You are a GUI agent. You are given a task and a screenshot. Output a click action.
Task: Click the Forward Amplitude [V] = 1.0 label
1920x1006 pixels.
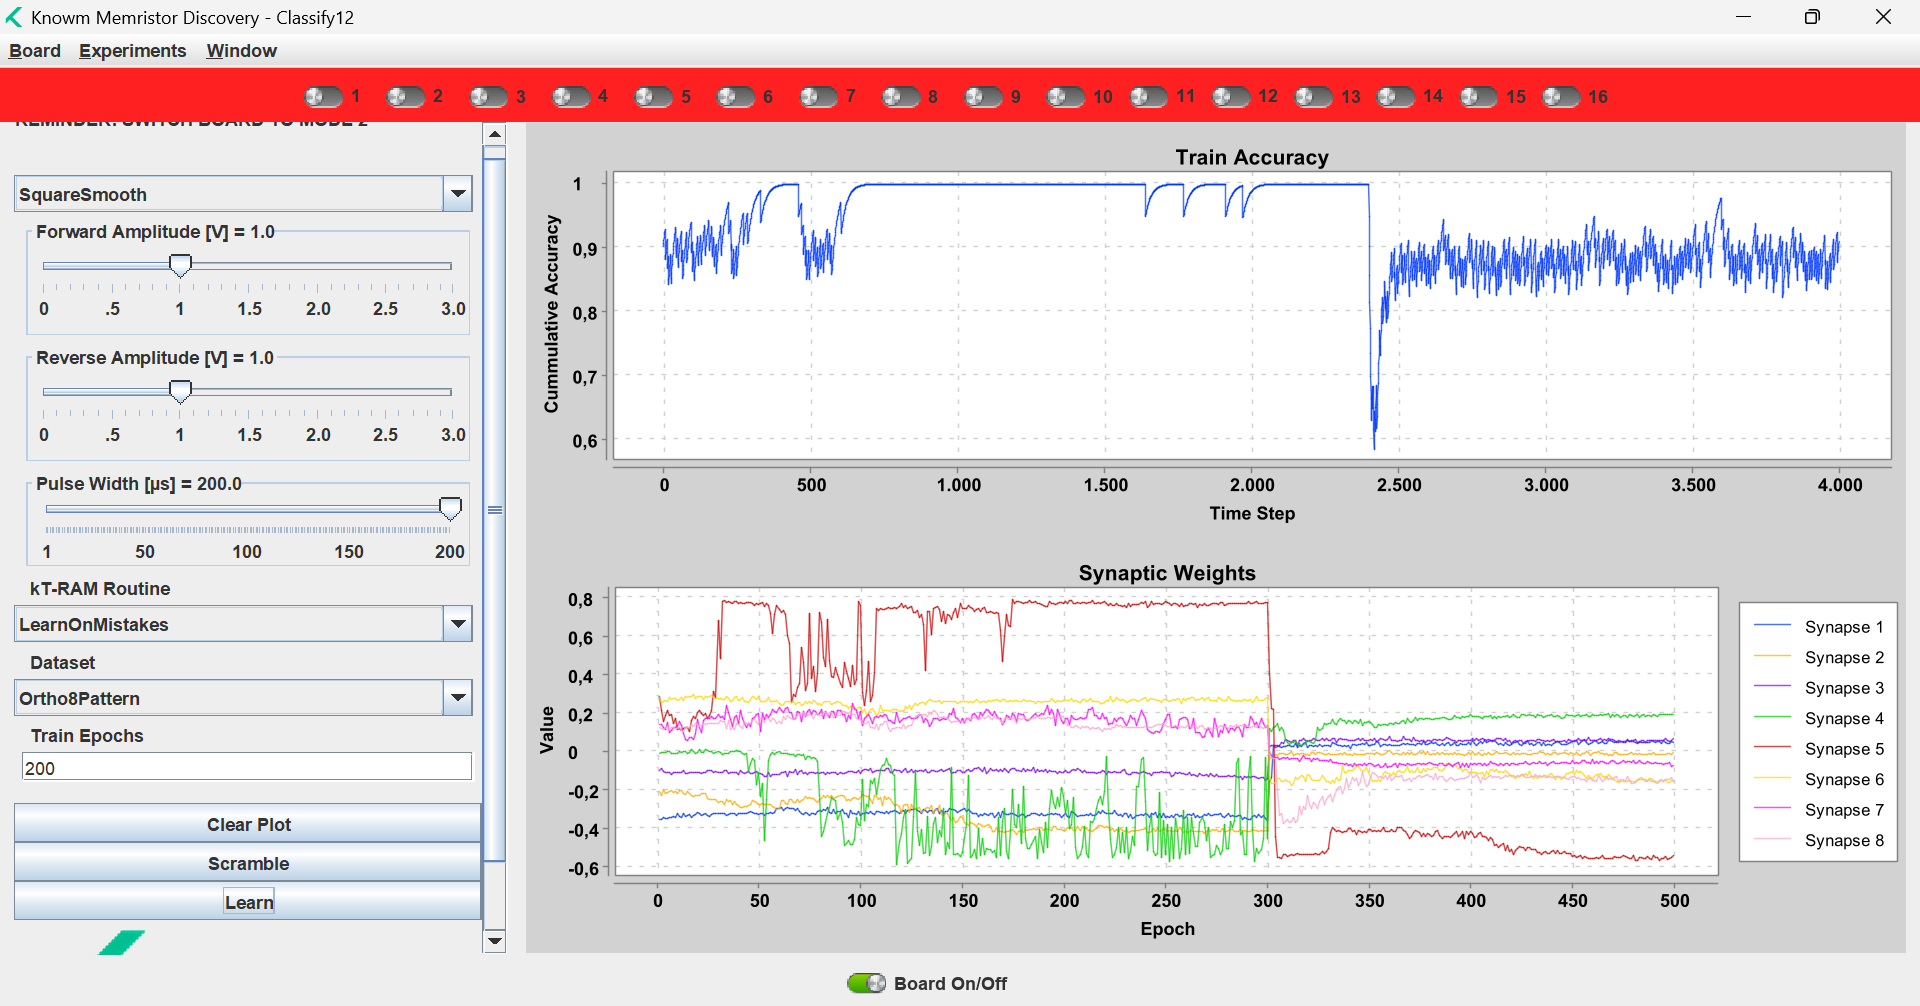(x=155, y=232)
